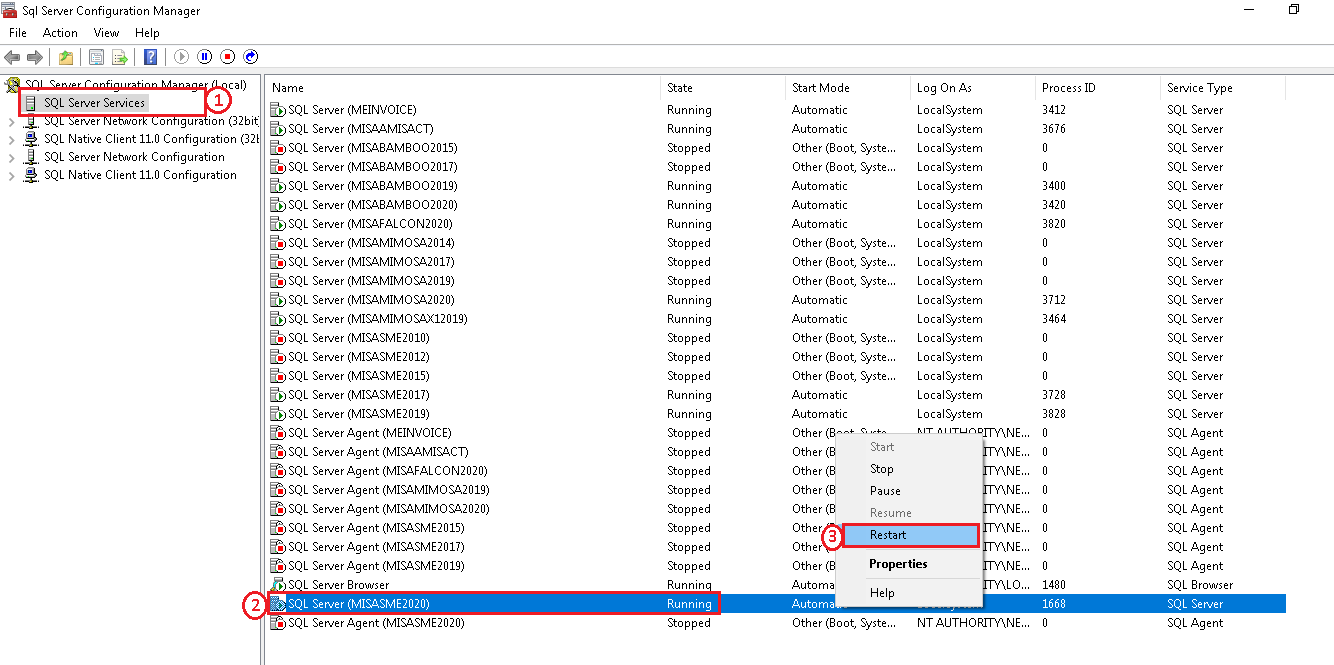Select the row SQL Server (MISAMIMOSA2017)
Viewport: 1334px width, 665px height.
(776, 262)
